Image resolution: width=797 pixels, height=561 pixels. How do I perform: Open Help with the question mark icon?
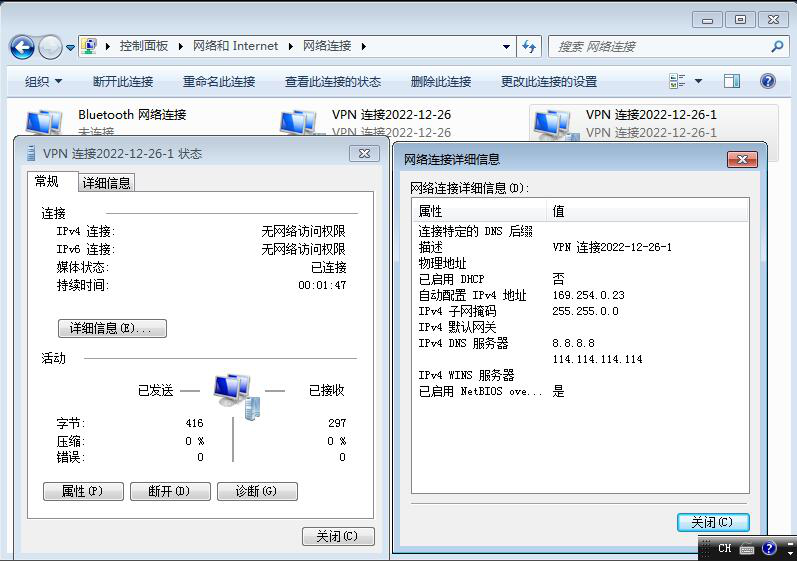[768, 81]
